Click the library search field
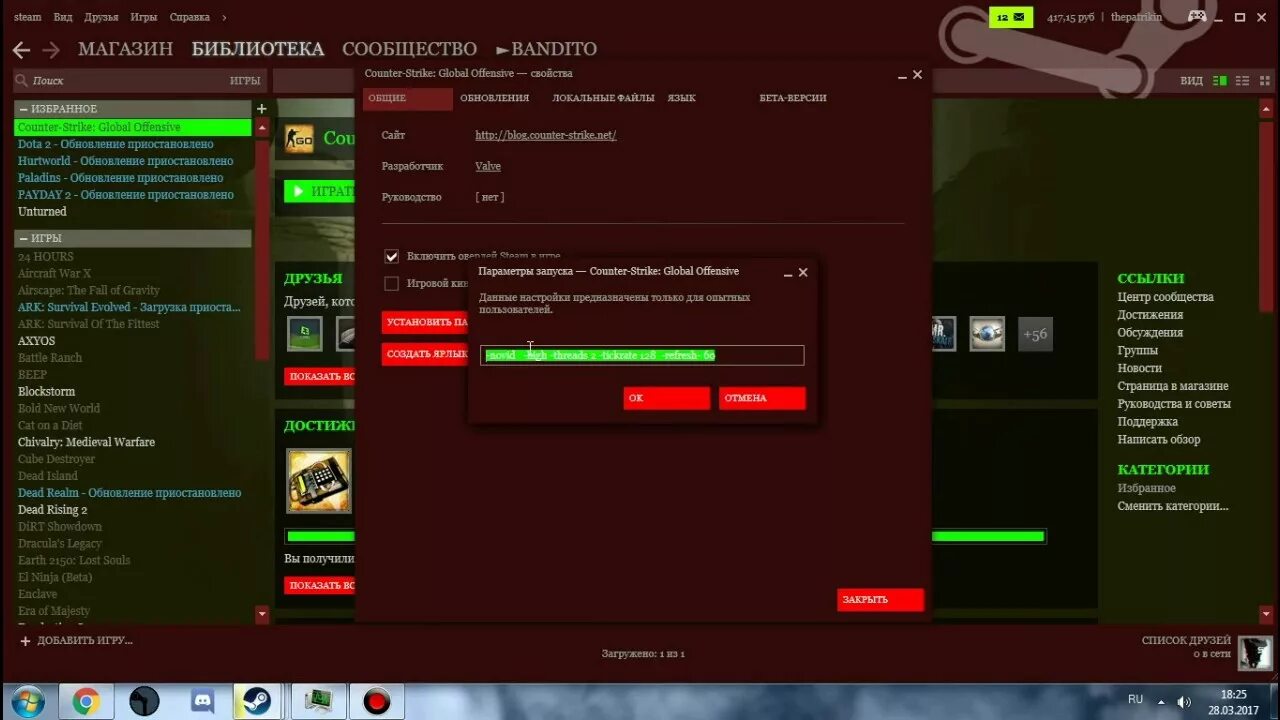Viewport: 1280px width, 720px height. 122,81
